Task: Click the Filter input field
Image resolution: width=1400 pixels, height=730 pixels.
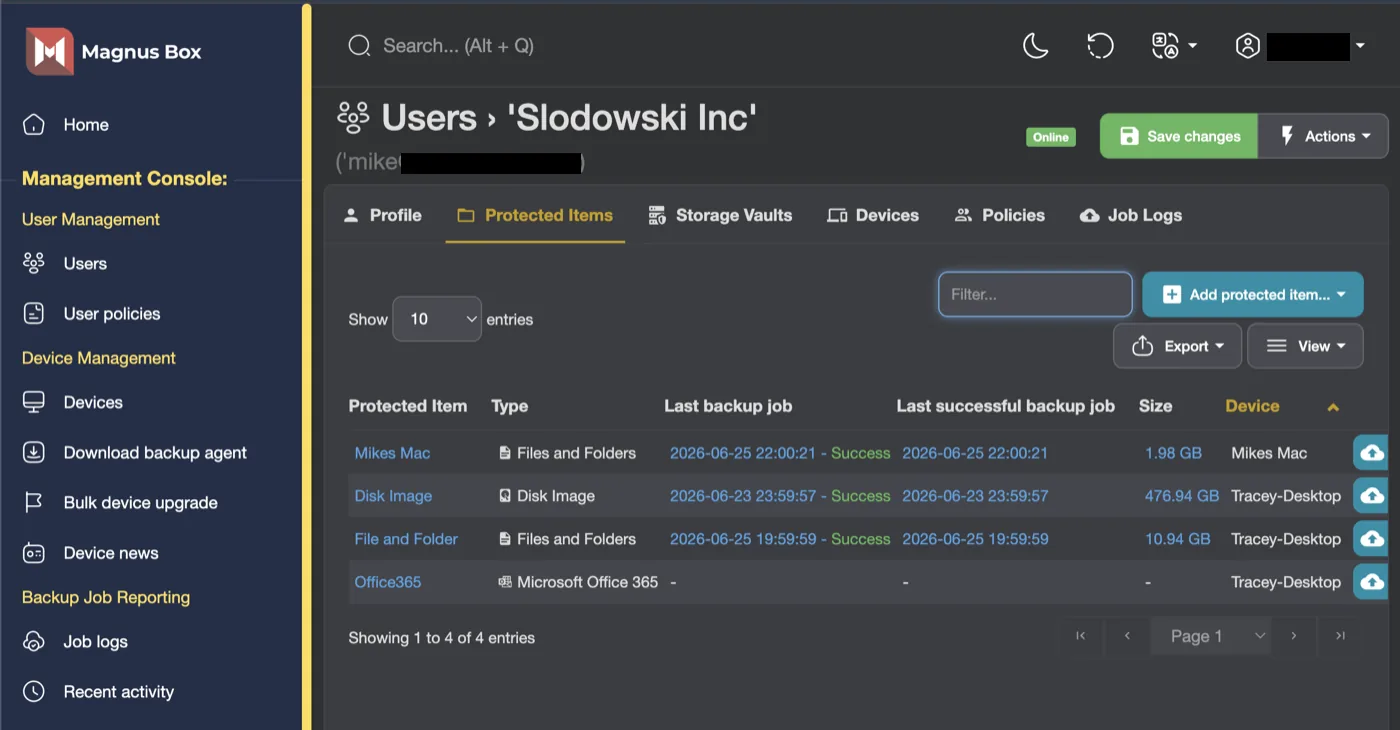Action: pos(1035,294)
